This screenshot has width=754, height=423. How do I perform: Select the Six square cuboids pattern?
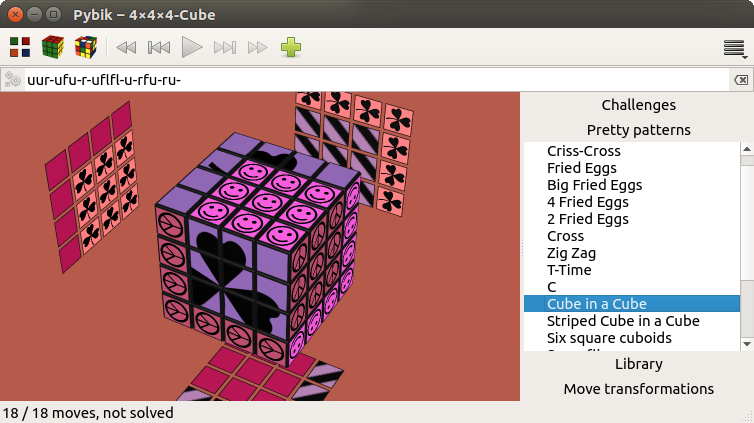click(632, 338)
